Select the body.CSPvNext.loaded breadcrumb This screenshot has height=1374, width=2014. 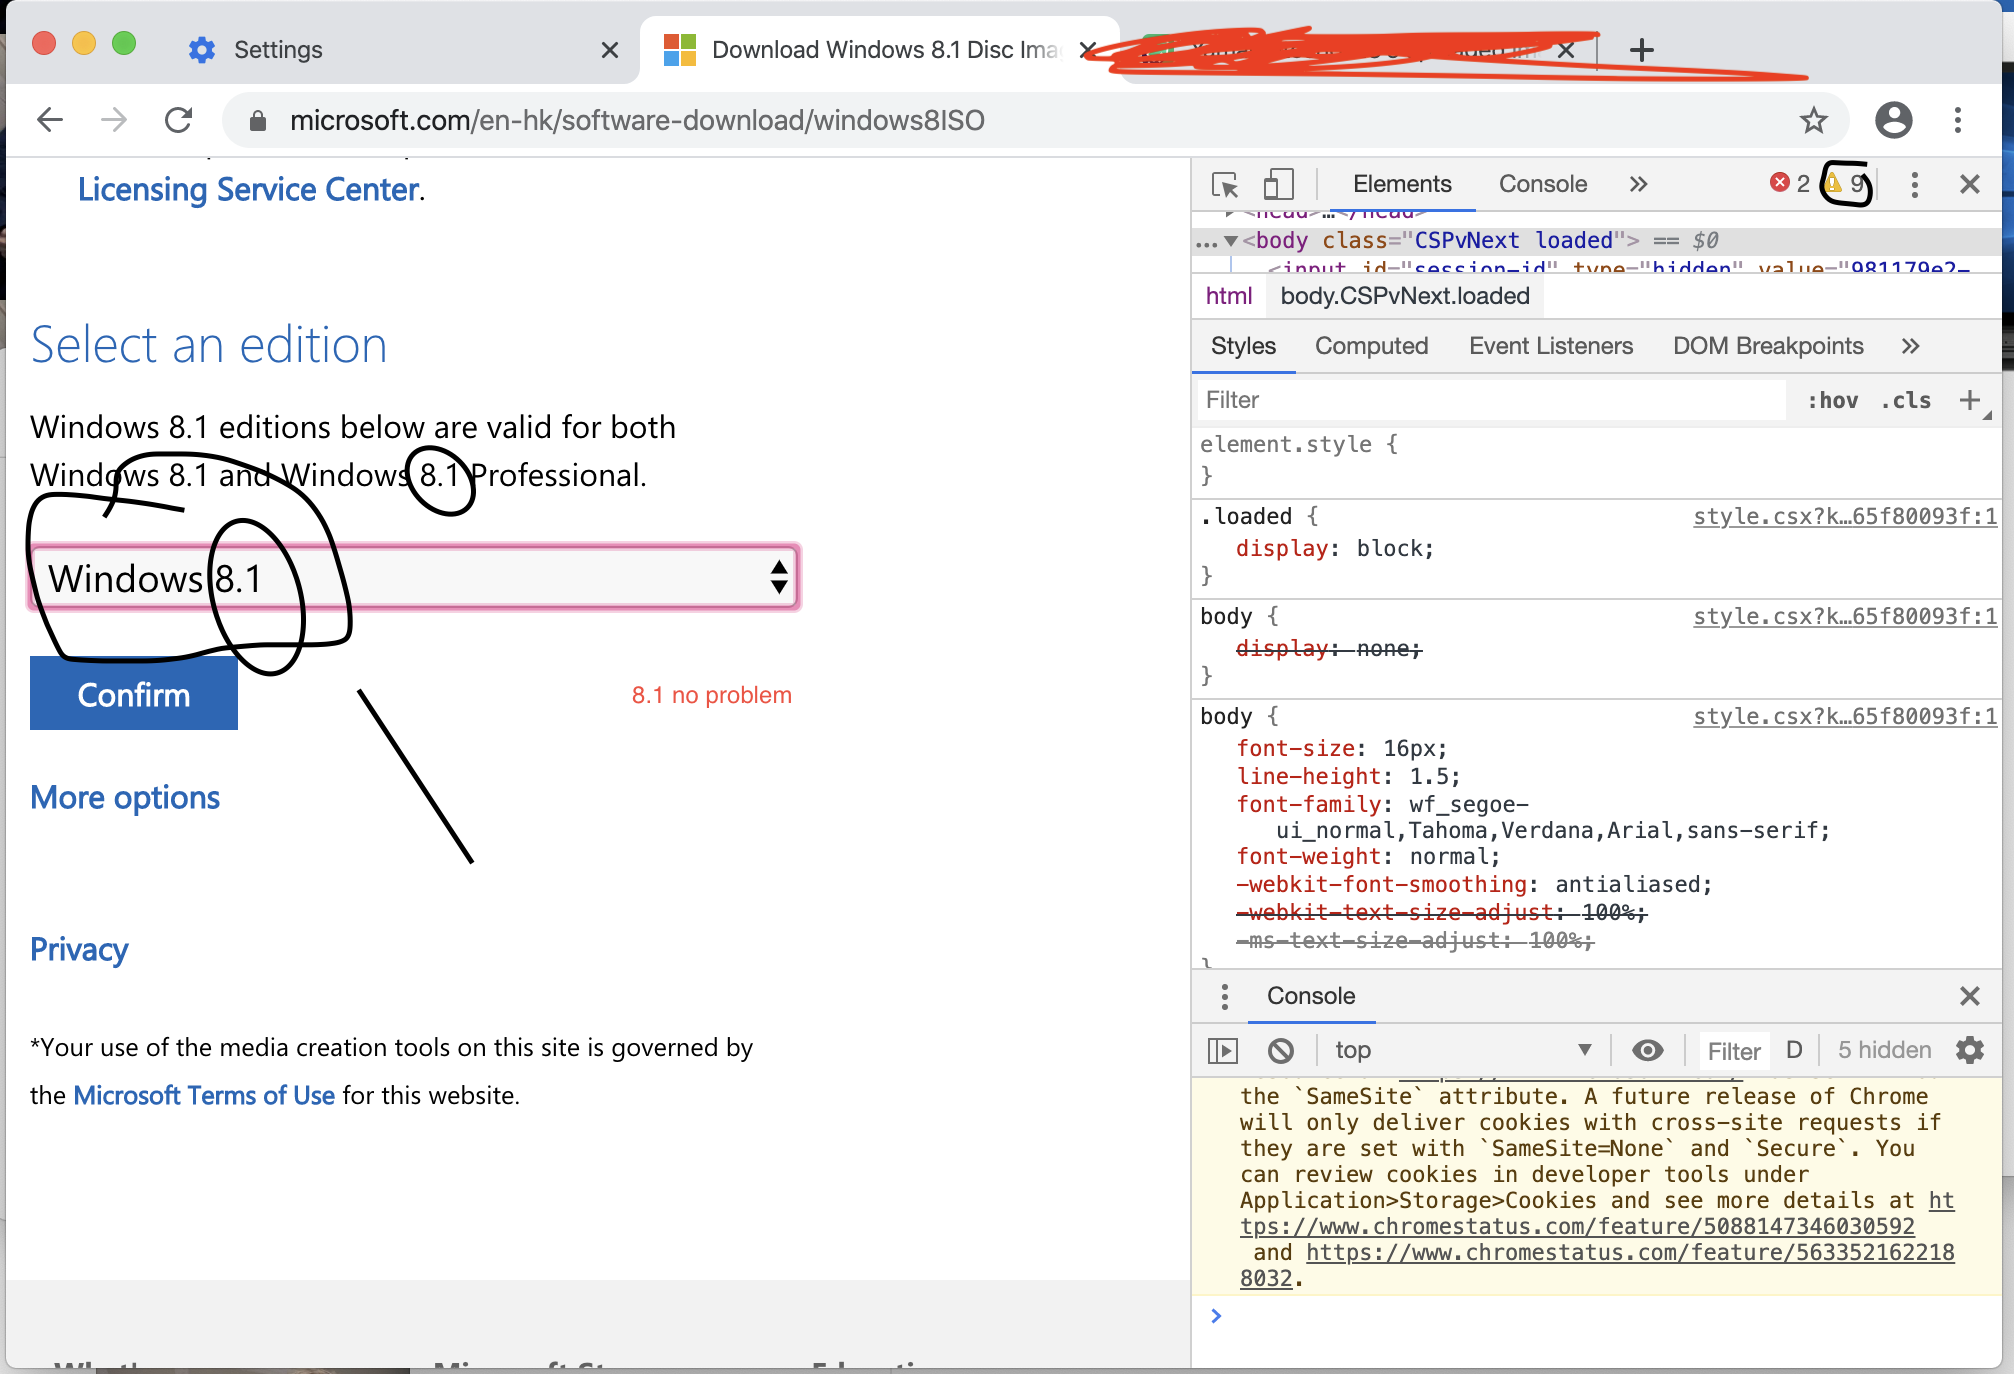(1404, 296)
